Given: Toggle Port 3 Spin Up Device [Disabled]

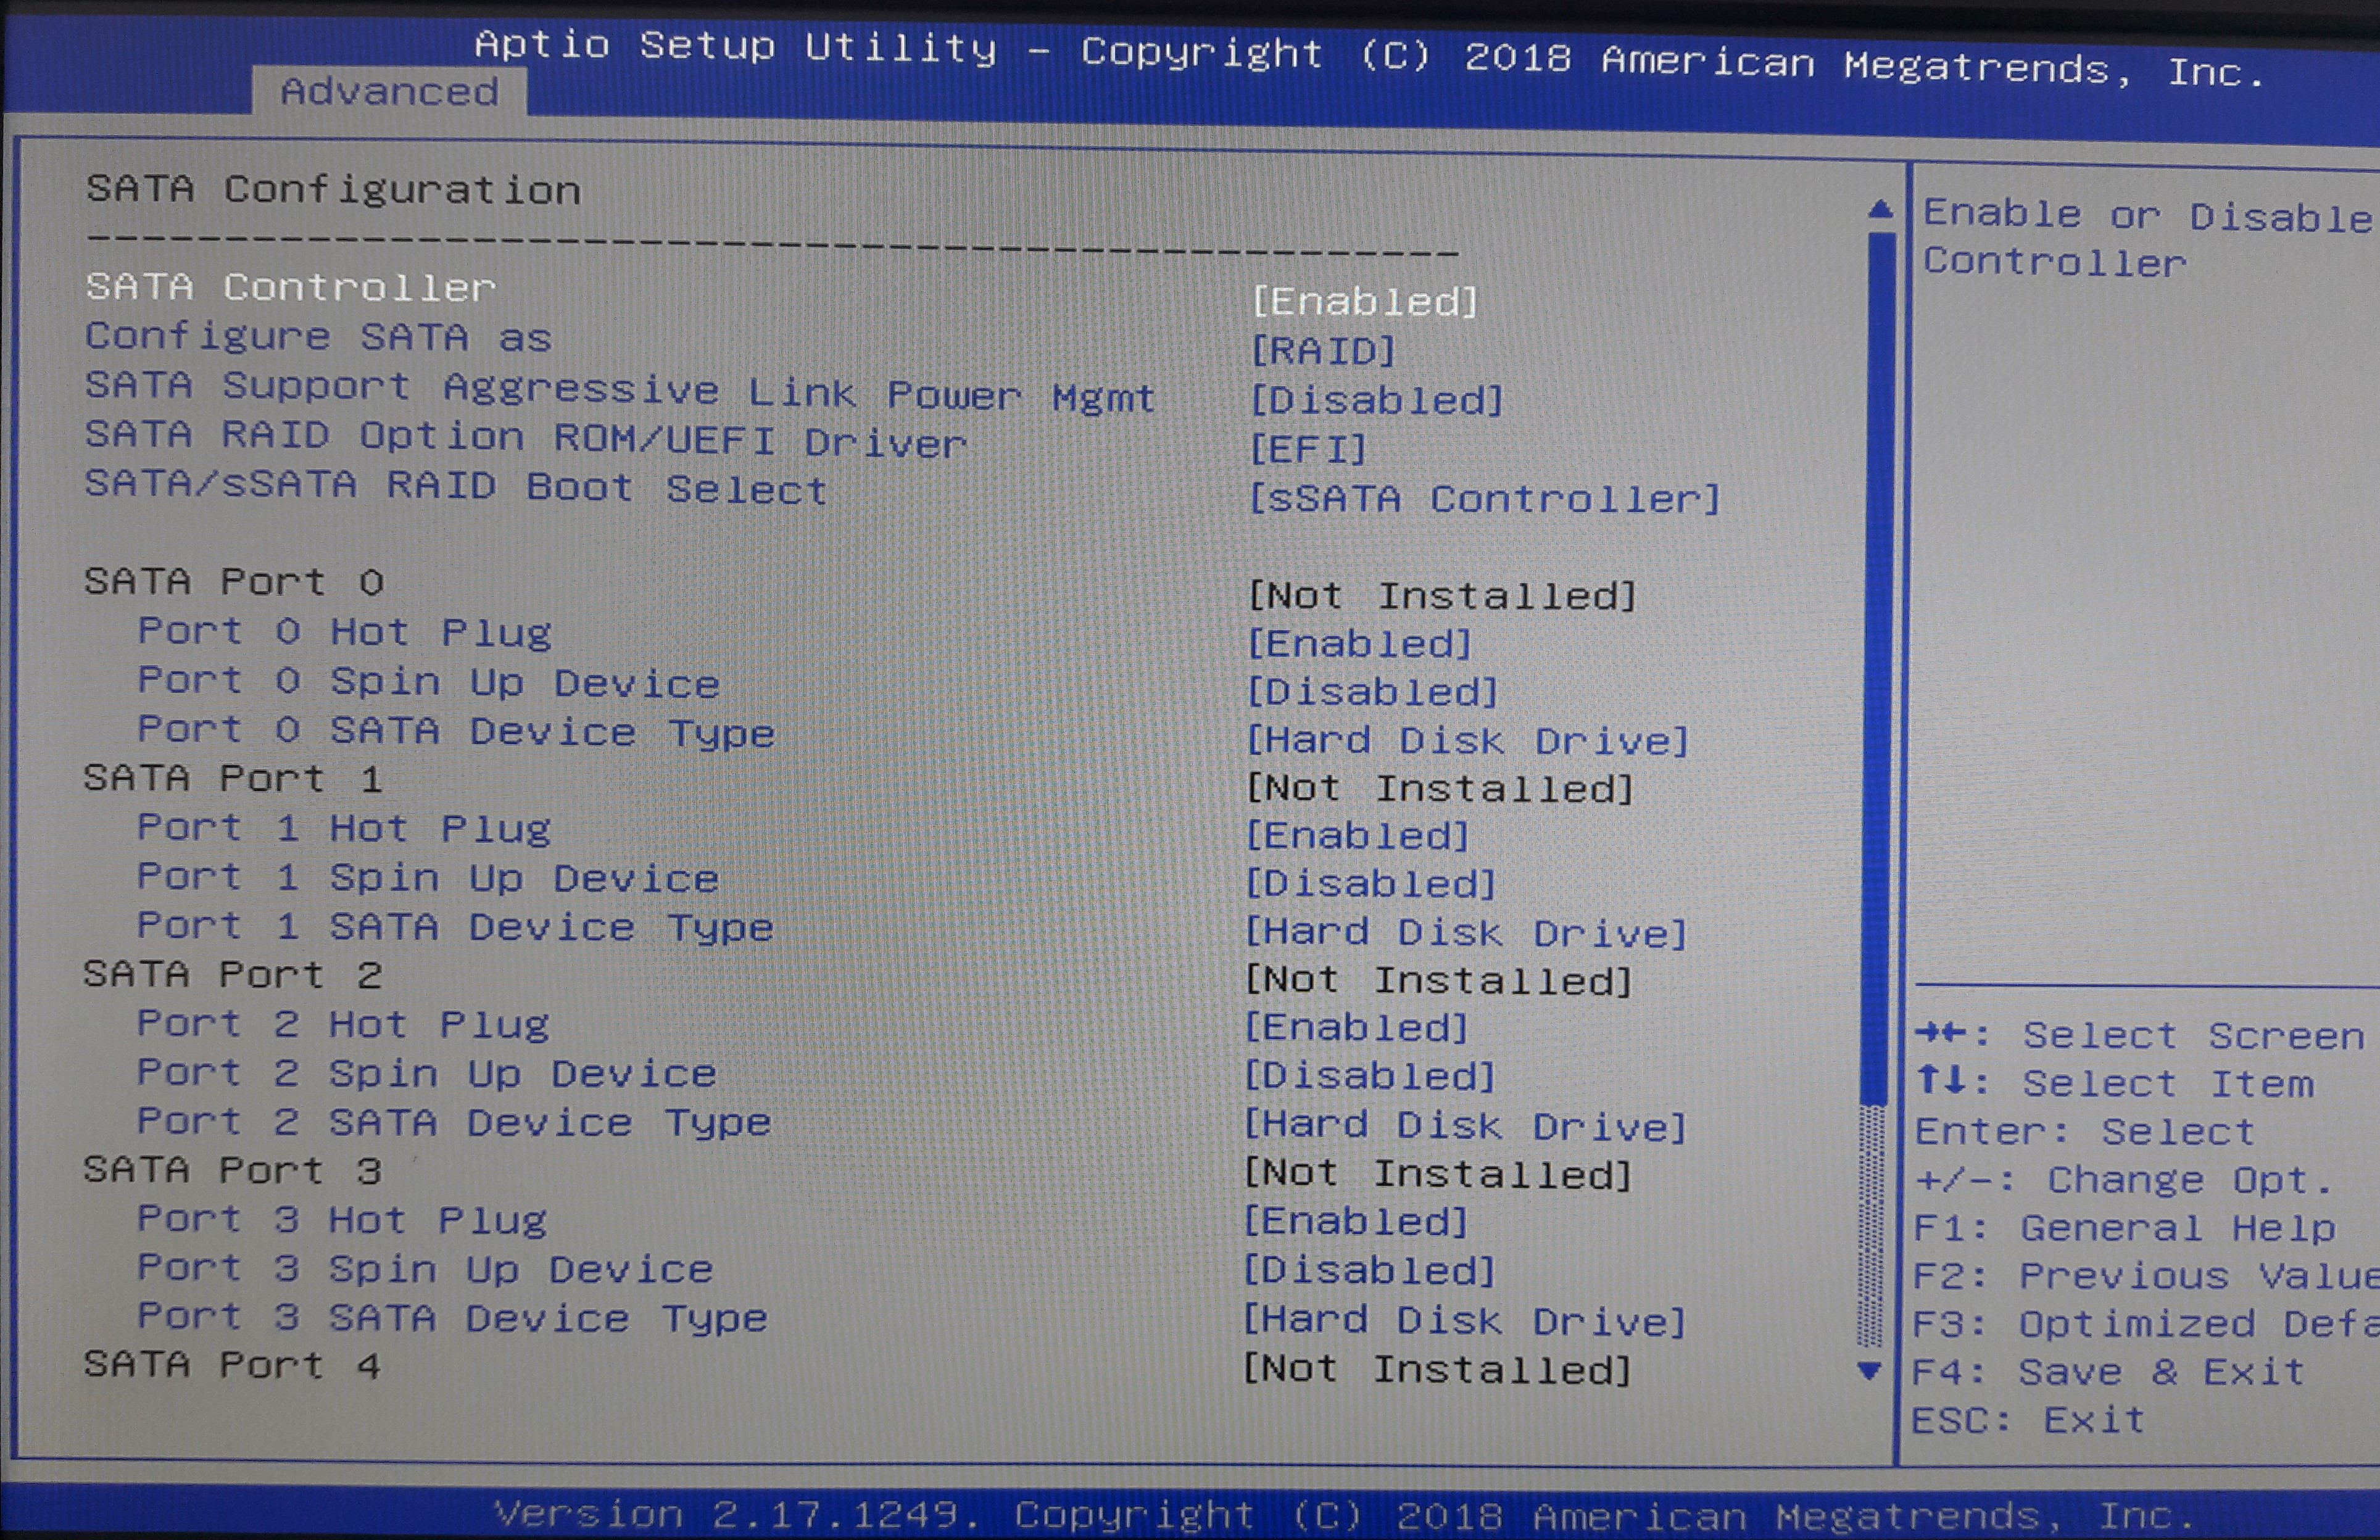Looking at the screenshot, I should [x=1370, y=1271].
